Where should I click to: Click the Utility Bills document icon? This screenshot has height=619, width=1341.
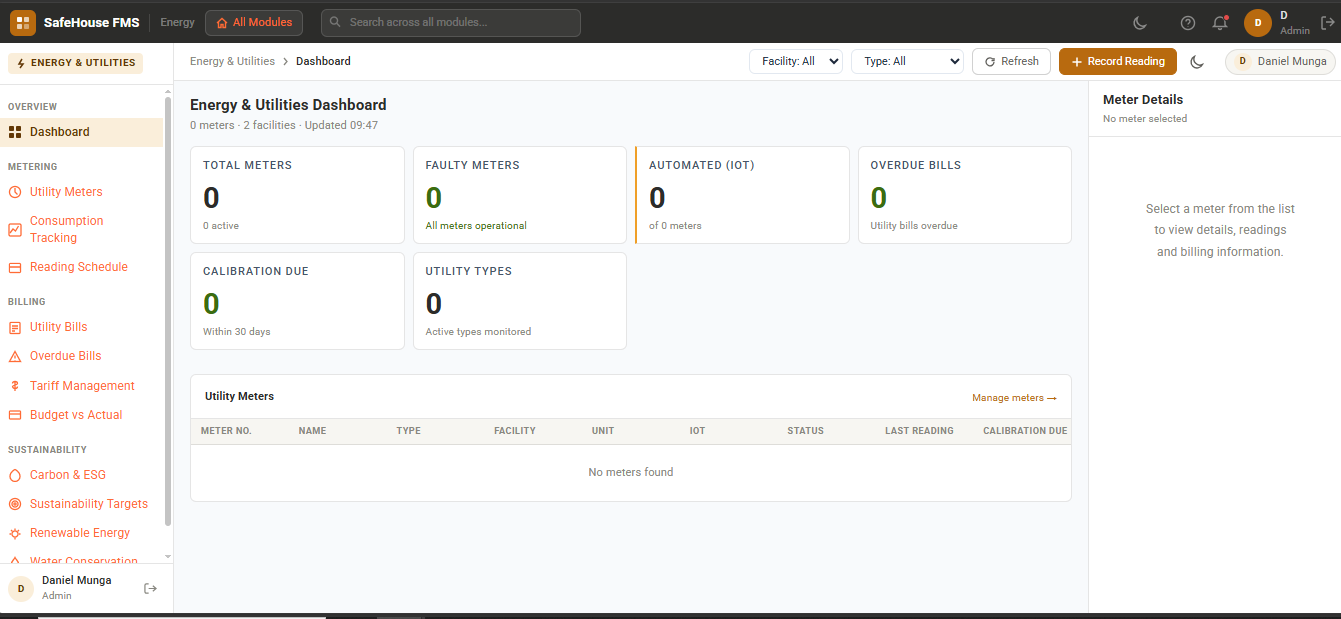click(x=15, y=327)
